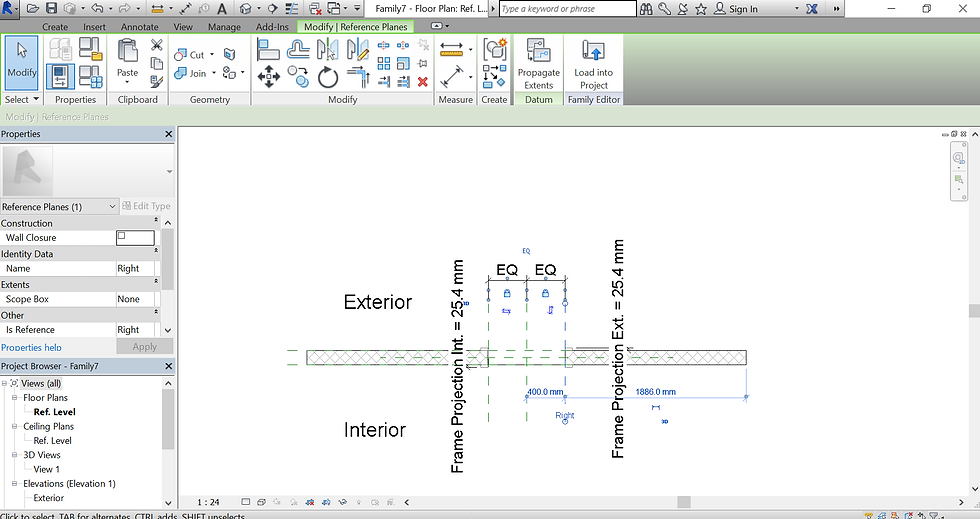This screenshot has width=980, height=519.
Task: Choose Mirror - Draw Axis tool
Action: click(x=358, y=49)
